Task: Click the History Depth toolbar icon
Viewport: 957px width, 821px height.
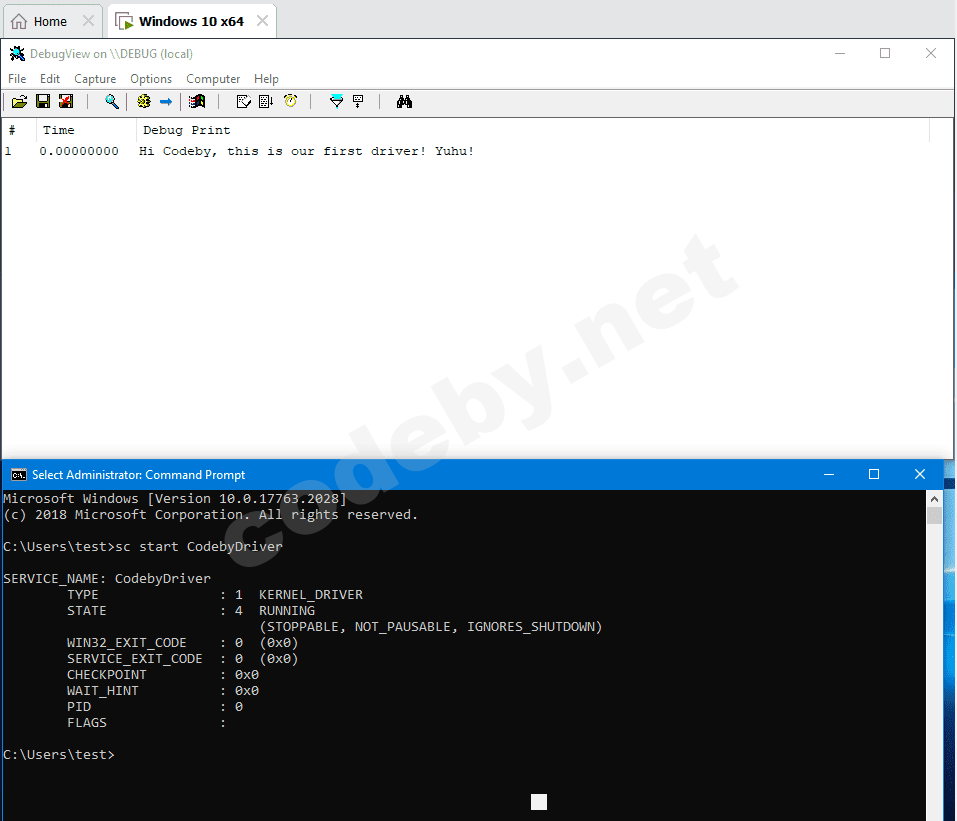Action: (358, 101)
